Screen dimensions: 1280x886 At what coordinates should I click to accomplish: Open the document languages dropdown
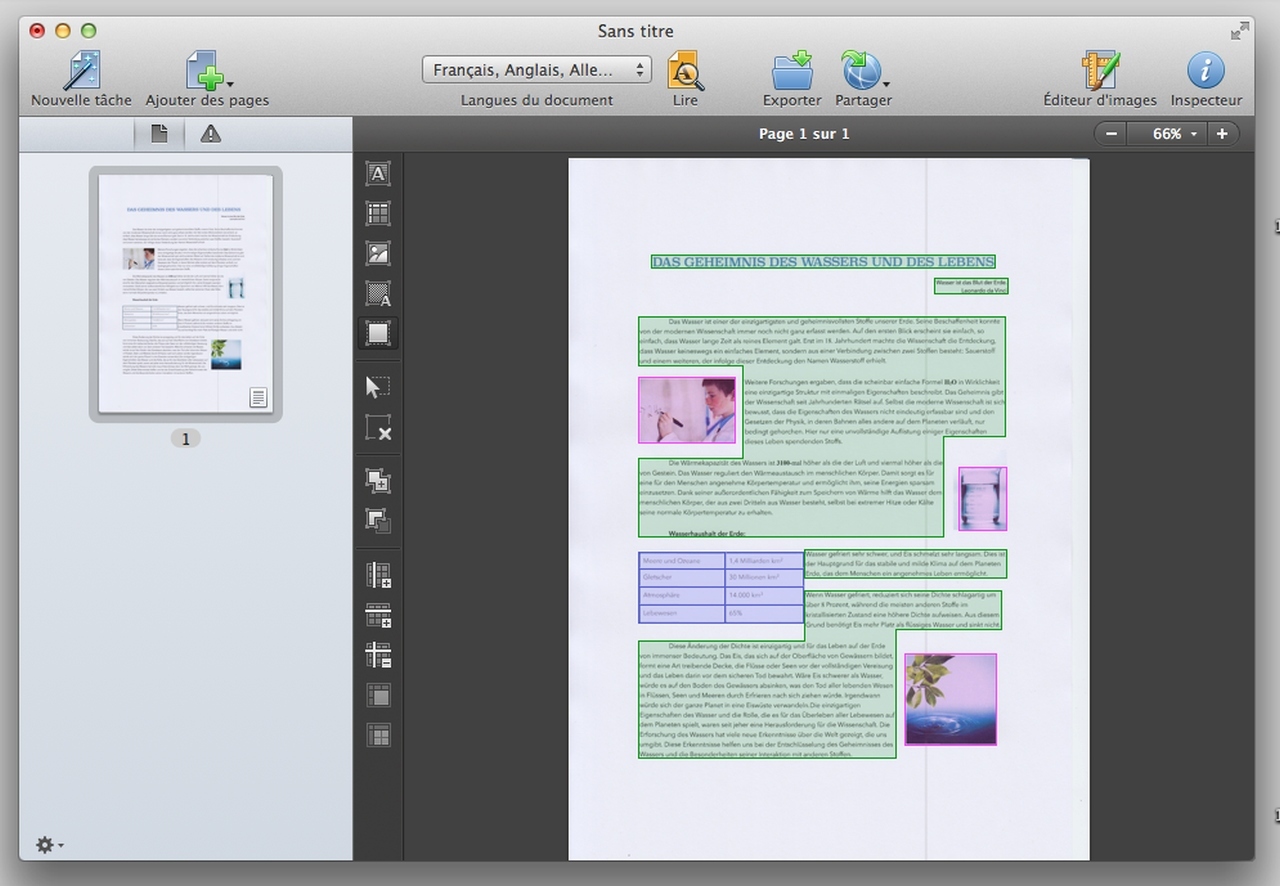pyautogui.click(x=537, y=70)
